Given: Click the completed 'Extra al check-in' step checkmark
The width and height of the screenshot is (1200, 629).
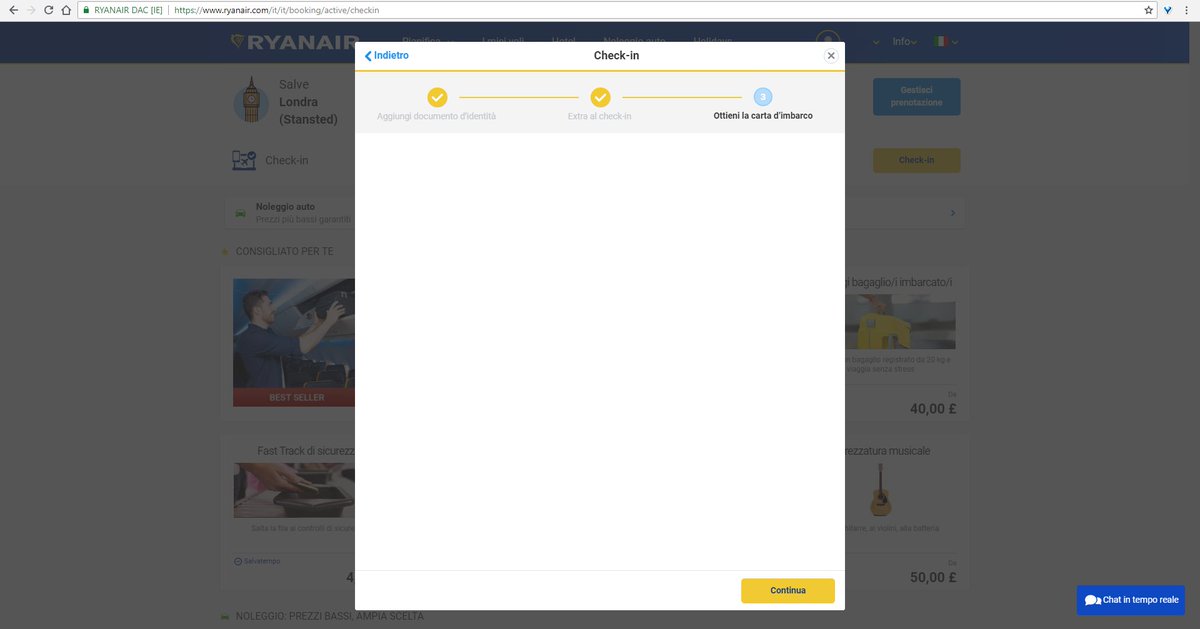Looking at the screenshot, I should [600, 97].
